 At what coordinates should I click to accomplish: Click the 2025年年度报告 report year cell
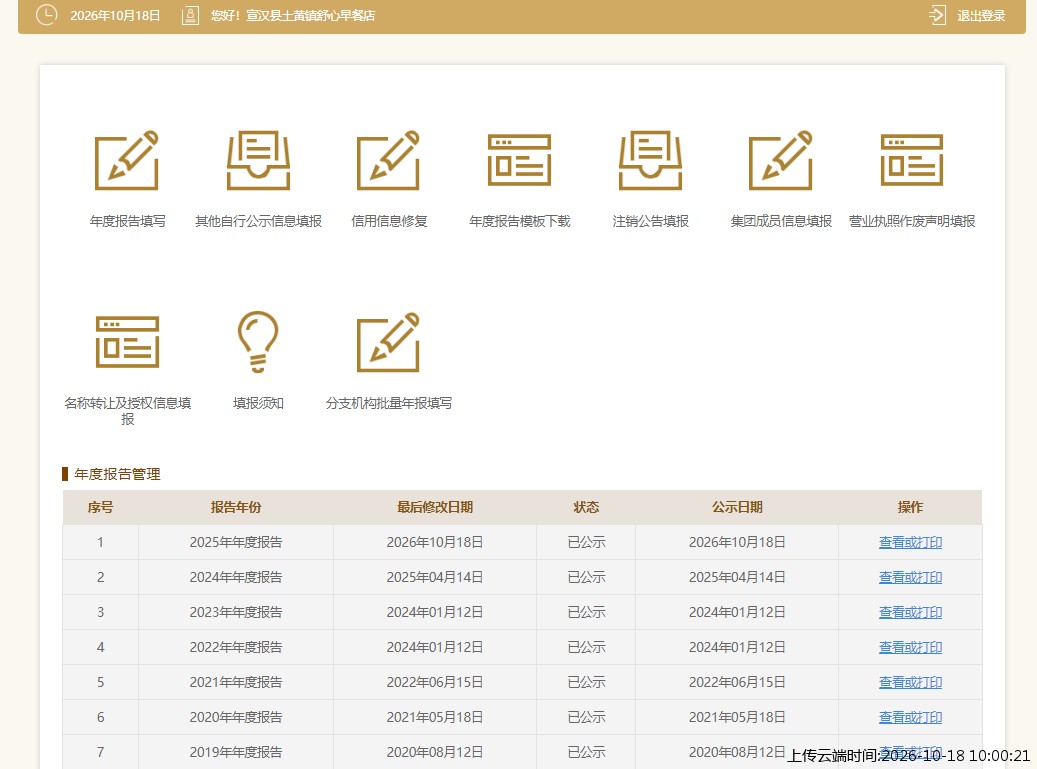point(235,542)
